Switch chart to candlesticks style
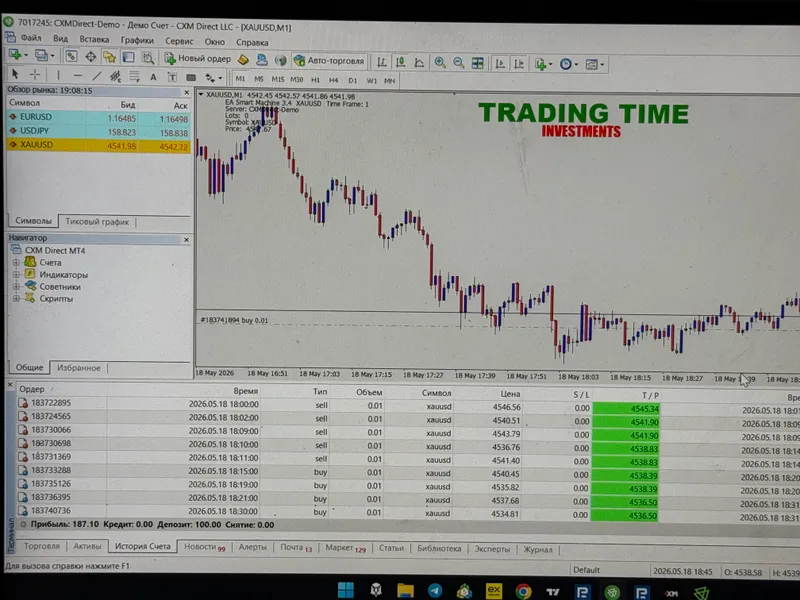The width and height of the screenshot is (800, 600). [401, 62]
